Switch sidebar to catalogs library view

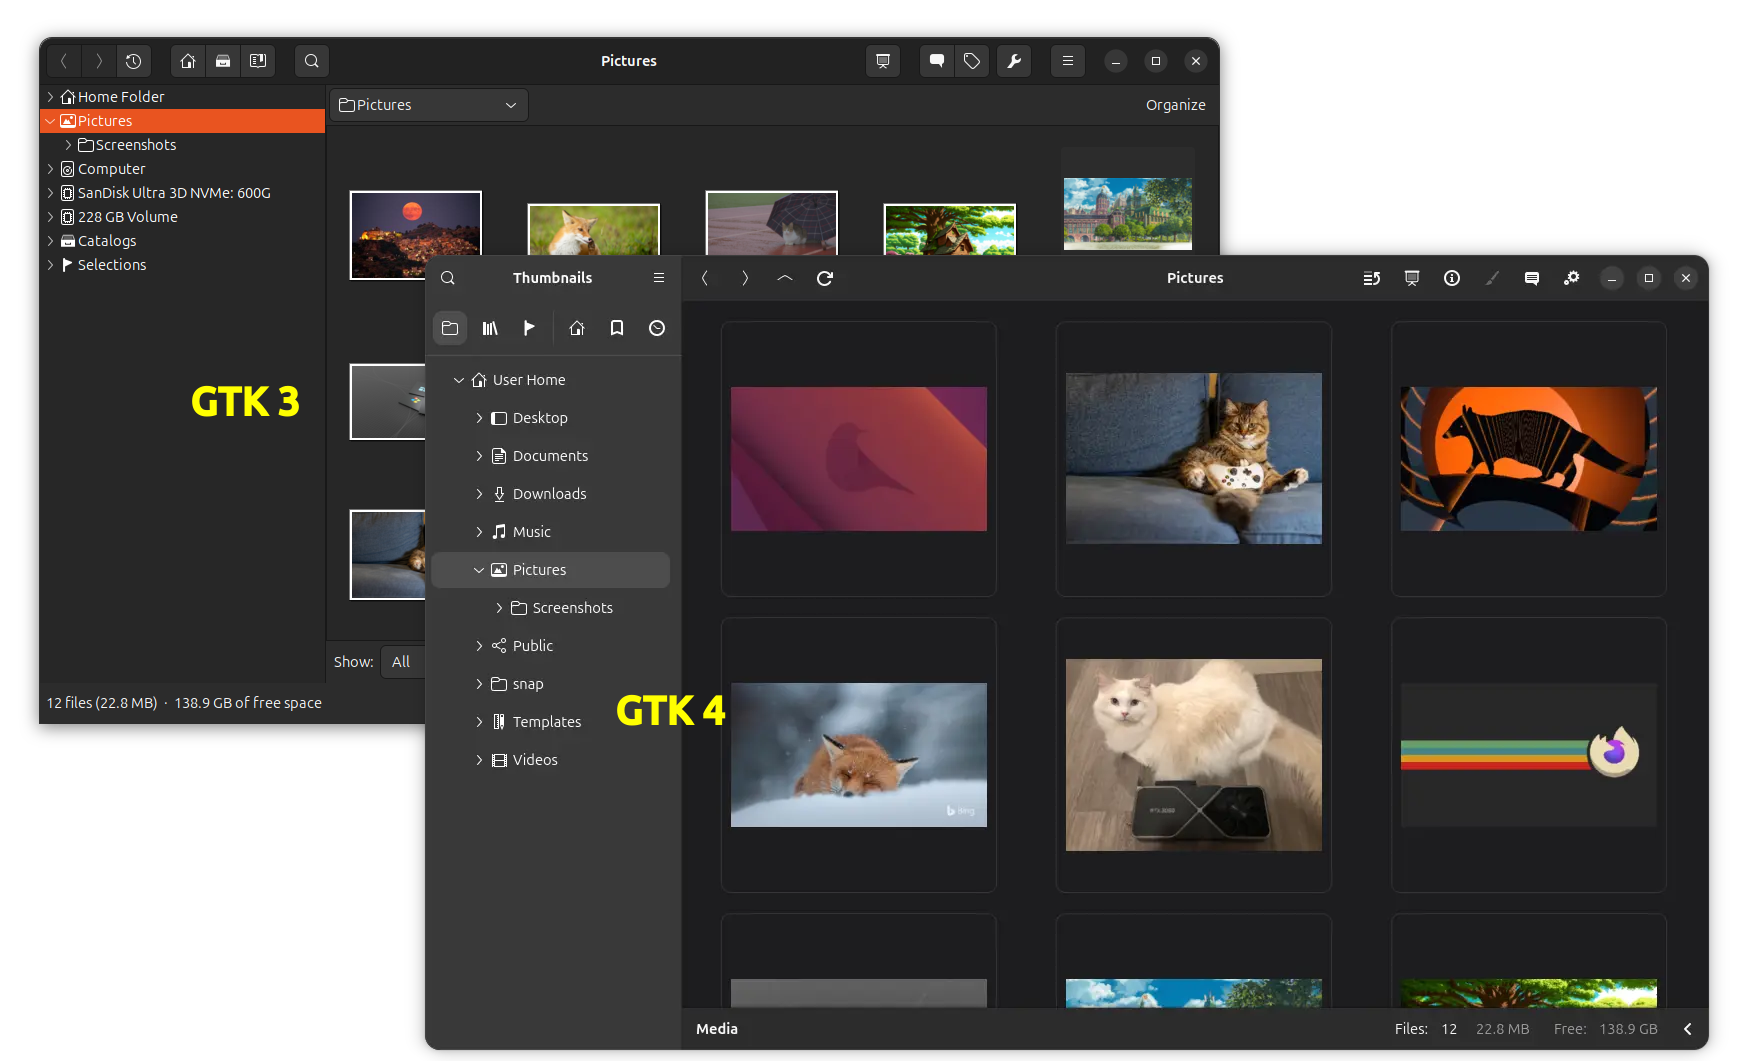(490, 328)
